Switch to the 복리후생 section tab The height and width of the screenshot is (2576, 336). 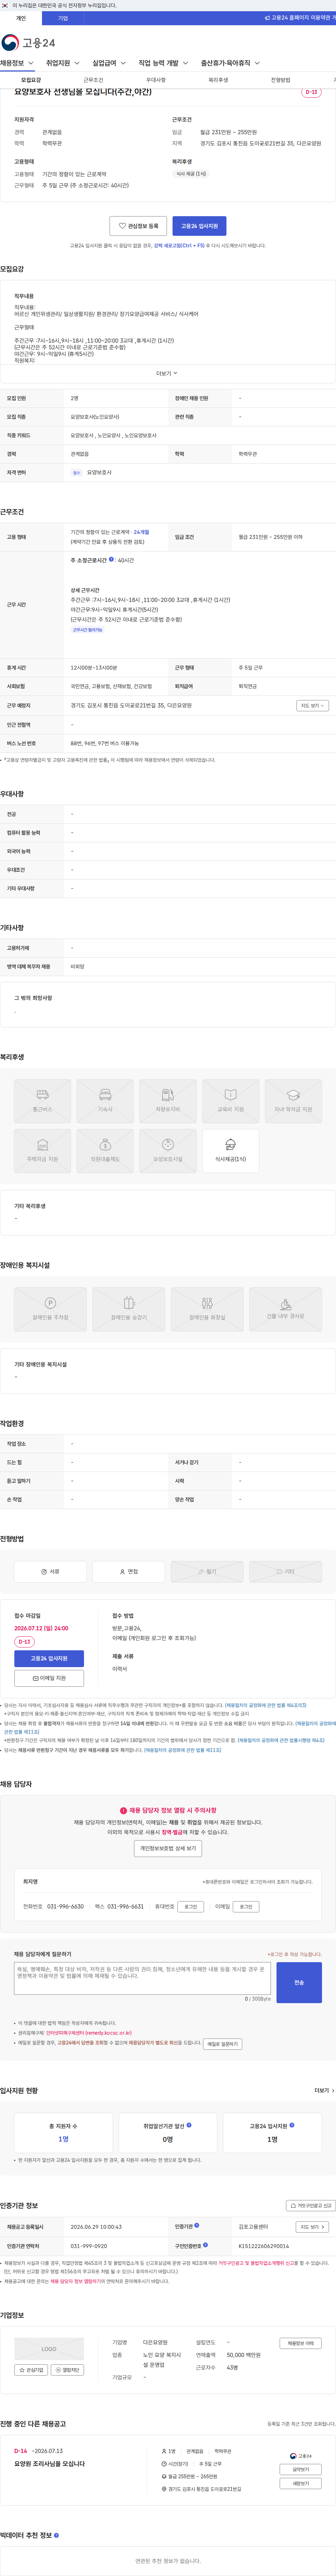coord(218,80)
